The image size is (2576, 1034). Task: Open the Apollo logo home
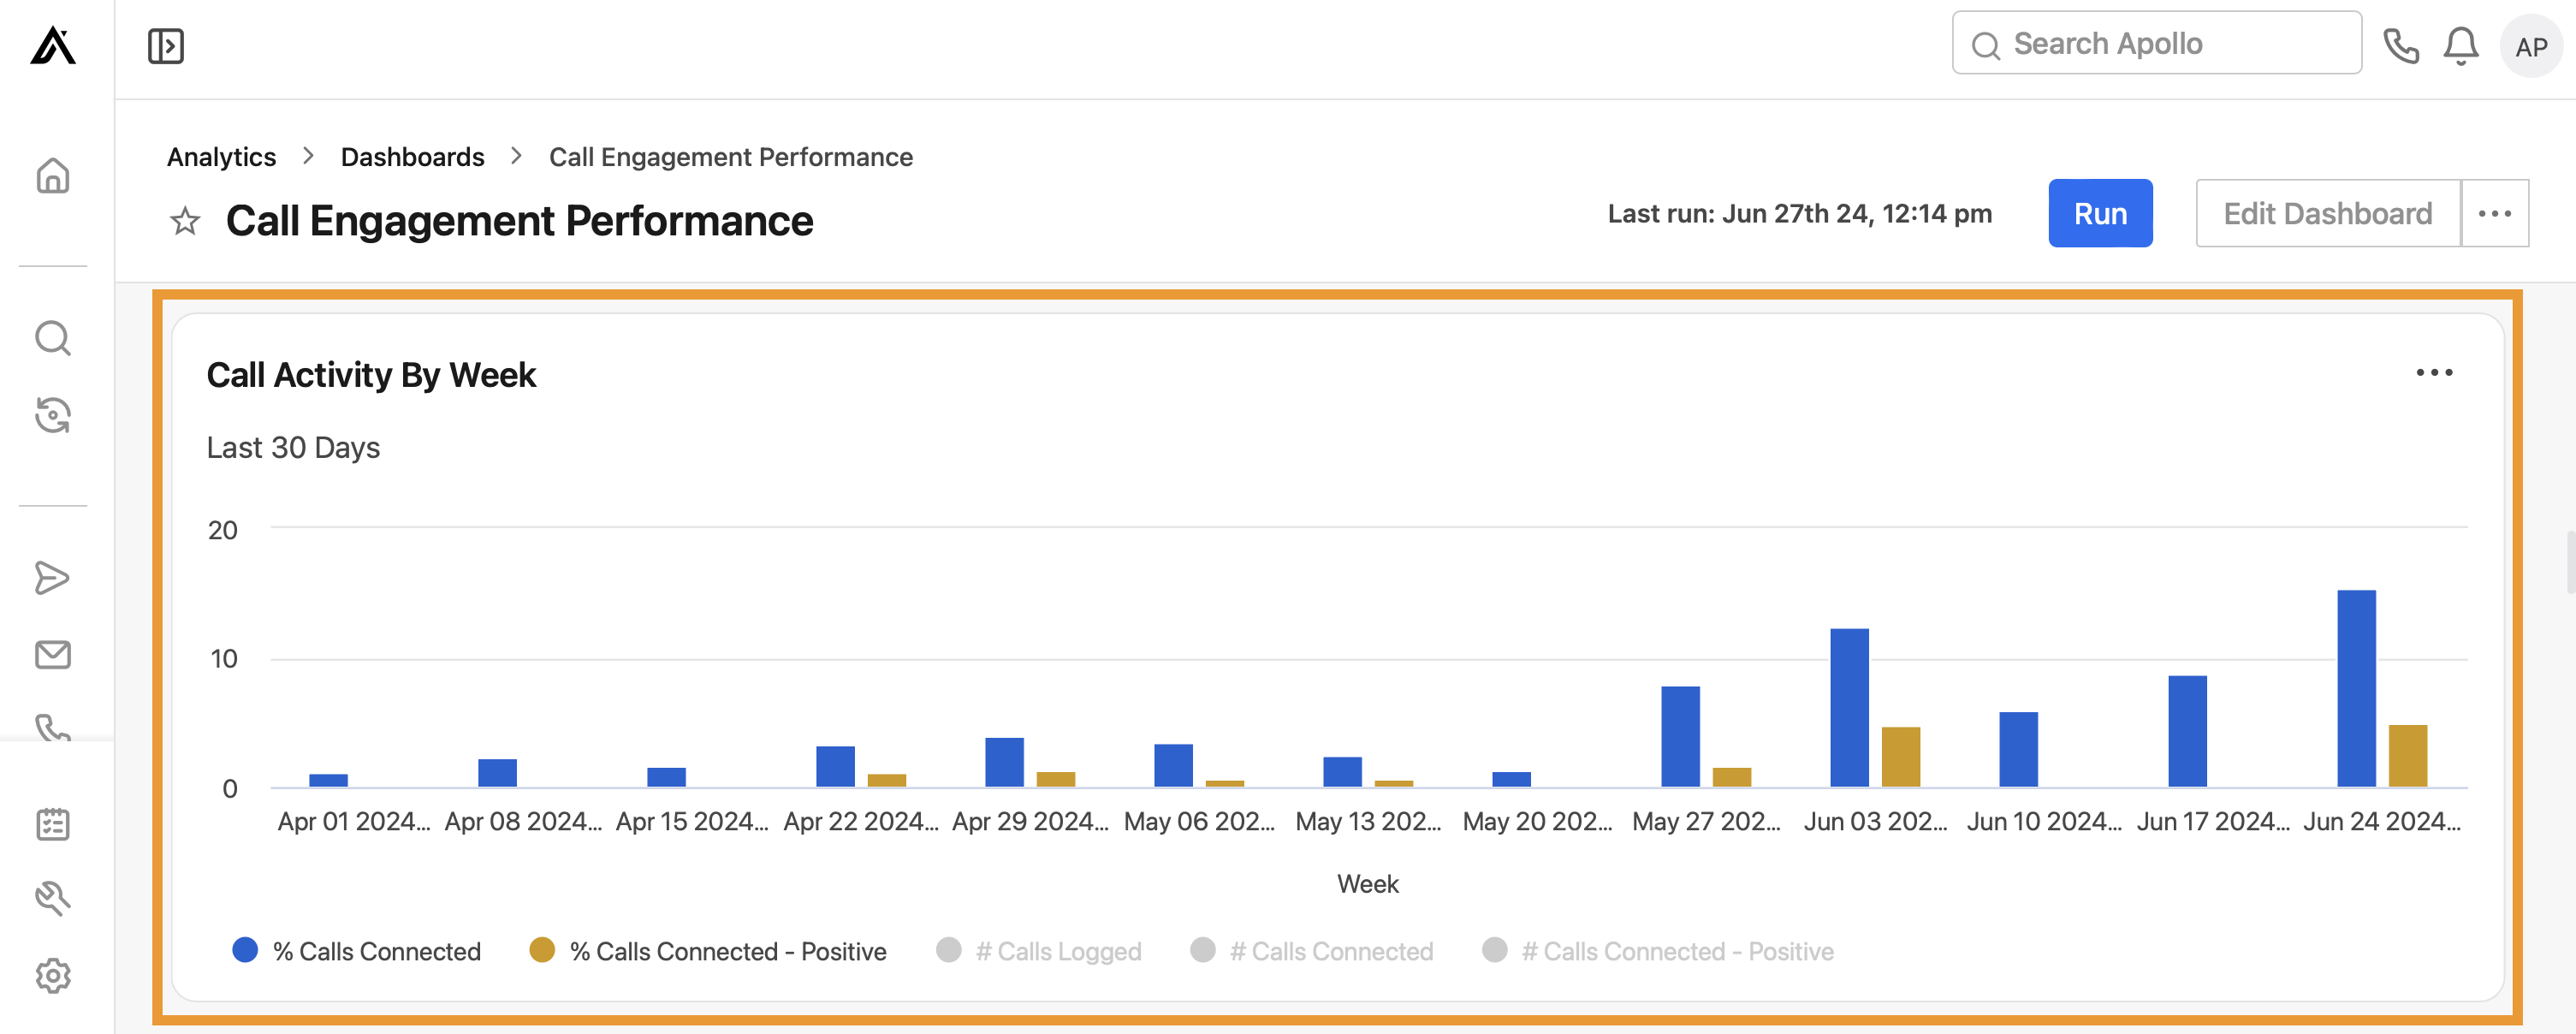(x=53, y=46)
